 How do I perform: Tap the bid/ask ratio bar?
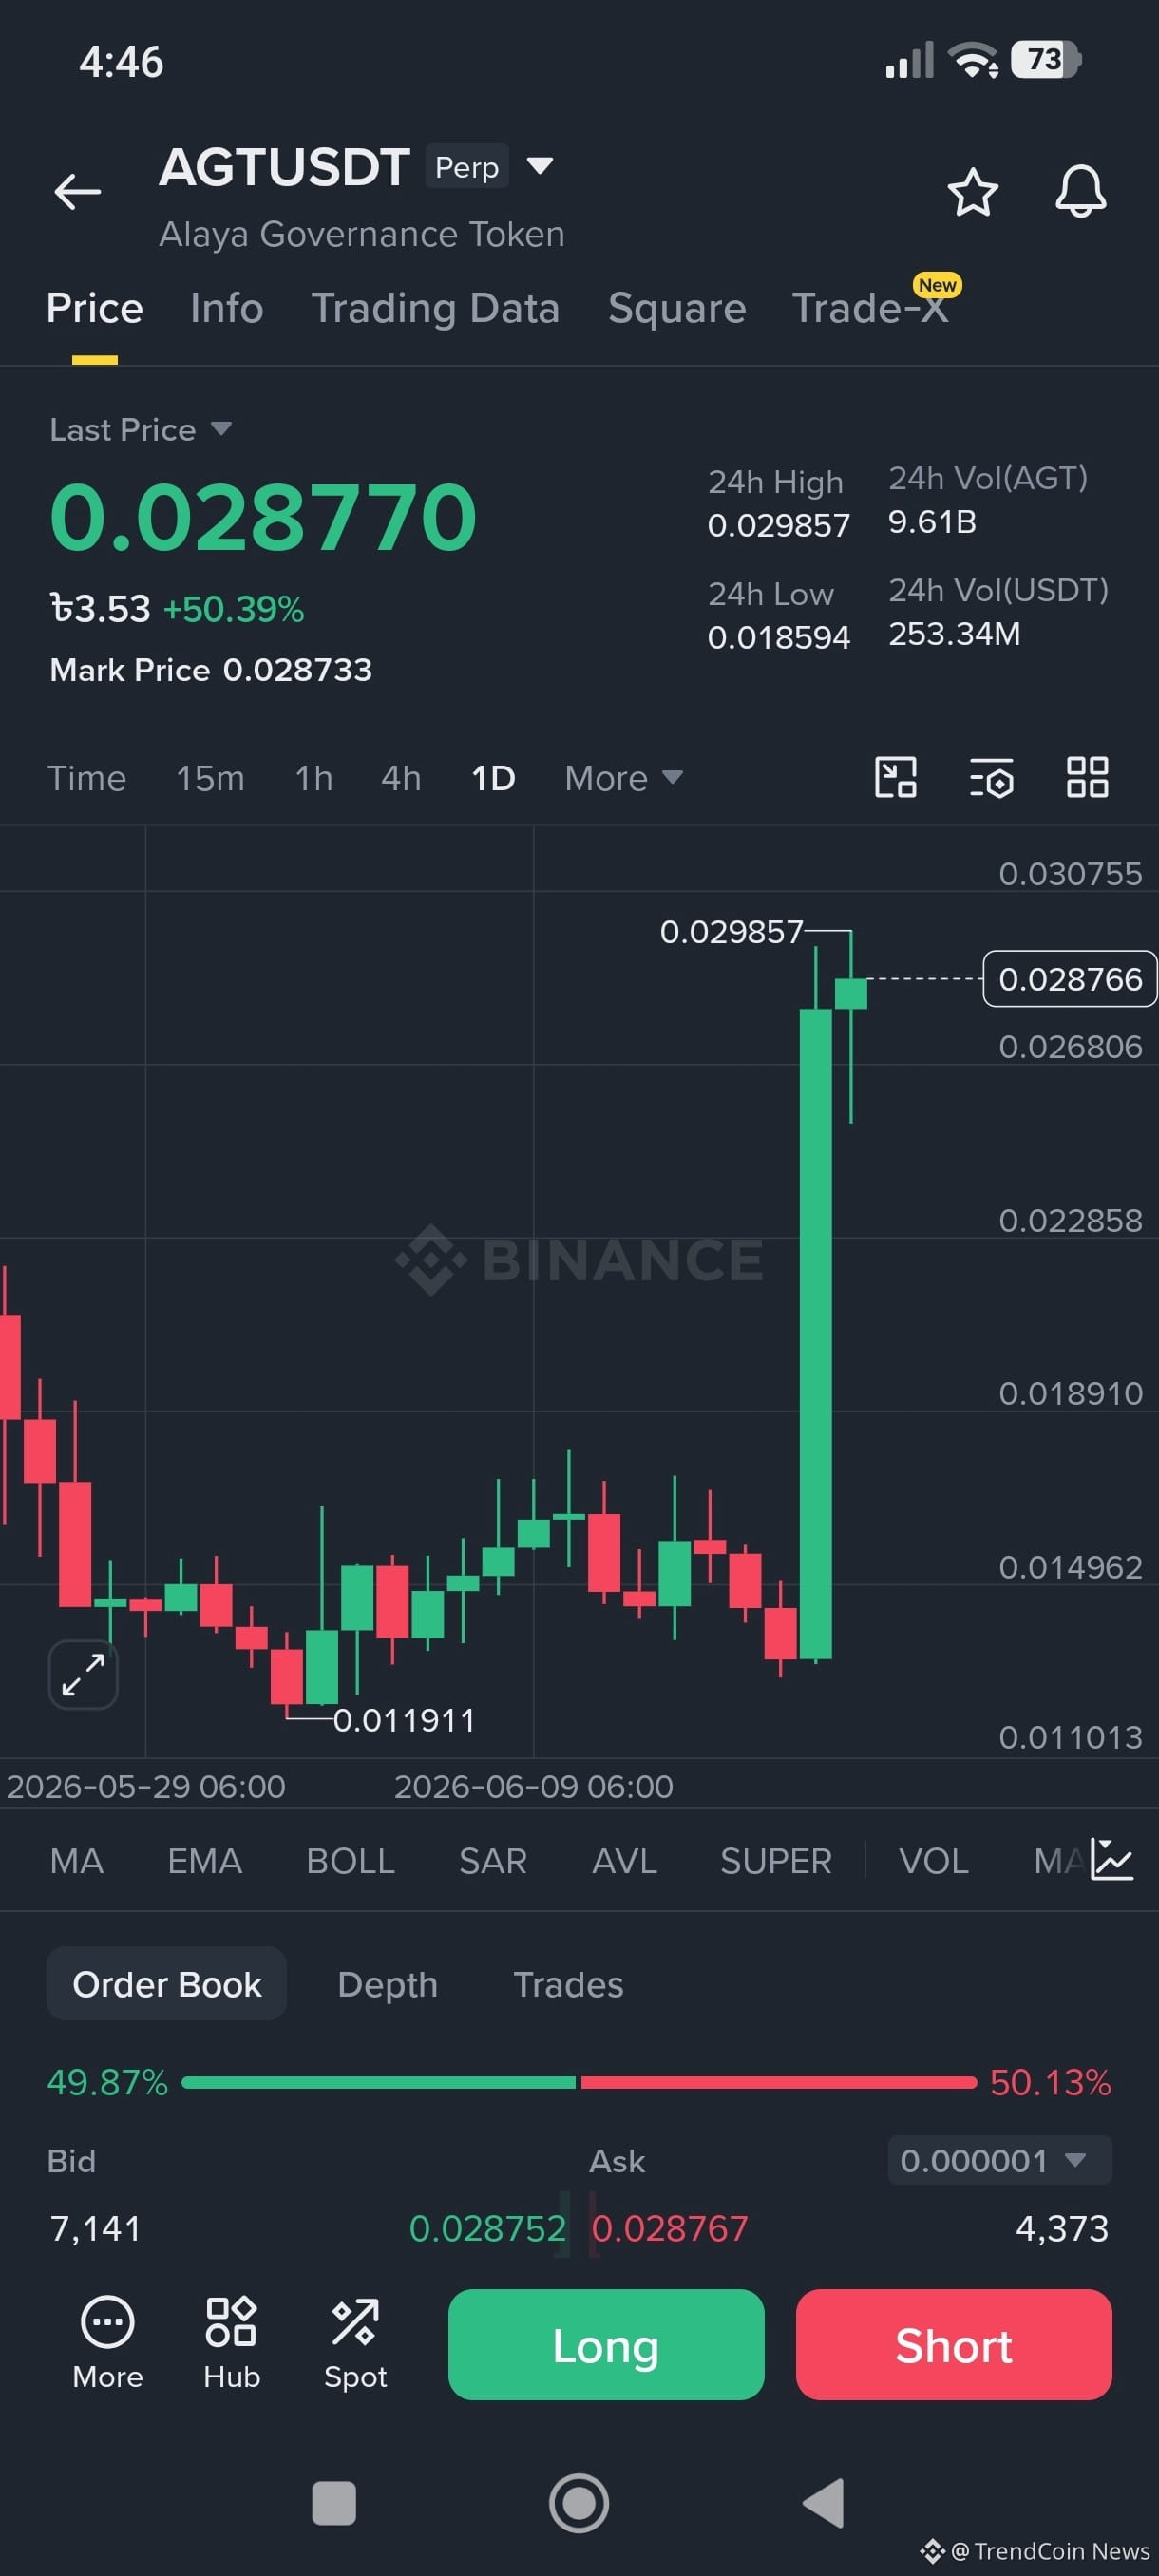pos(579,2082)
